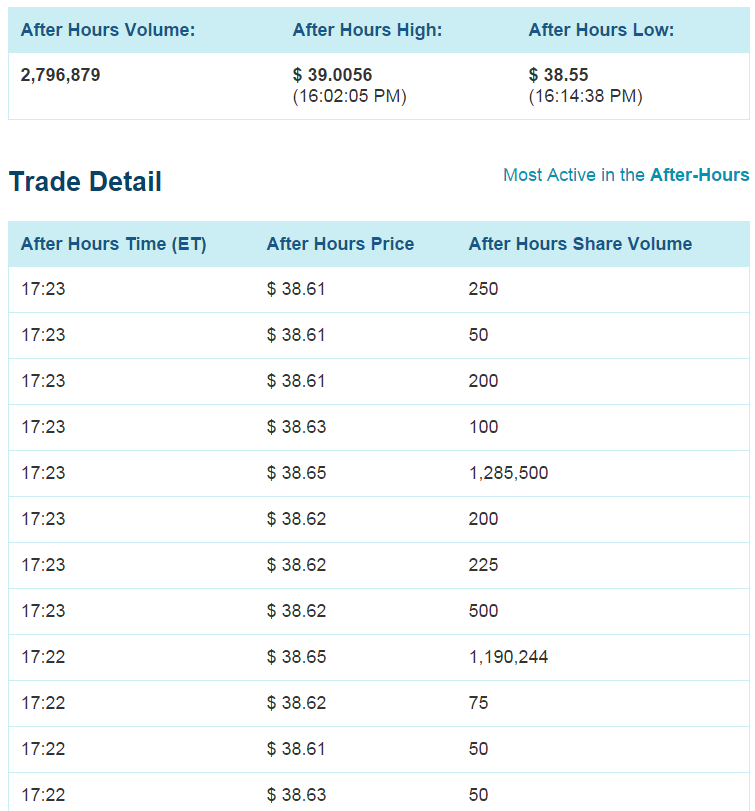Sort by After Hours Price column
Image resolution: width=755 pixels, height=811 pixels.
340,244
